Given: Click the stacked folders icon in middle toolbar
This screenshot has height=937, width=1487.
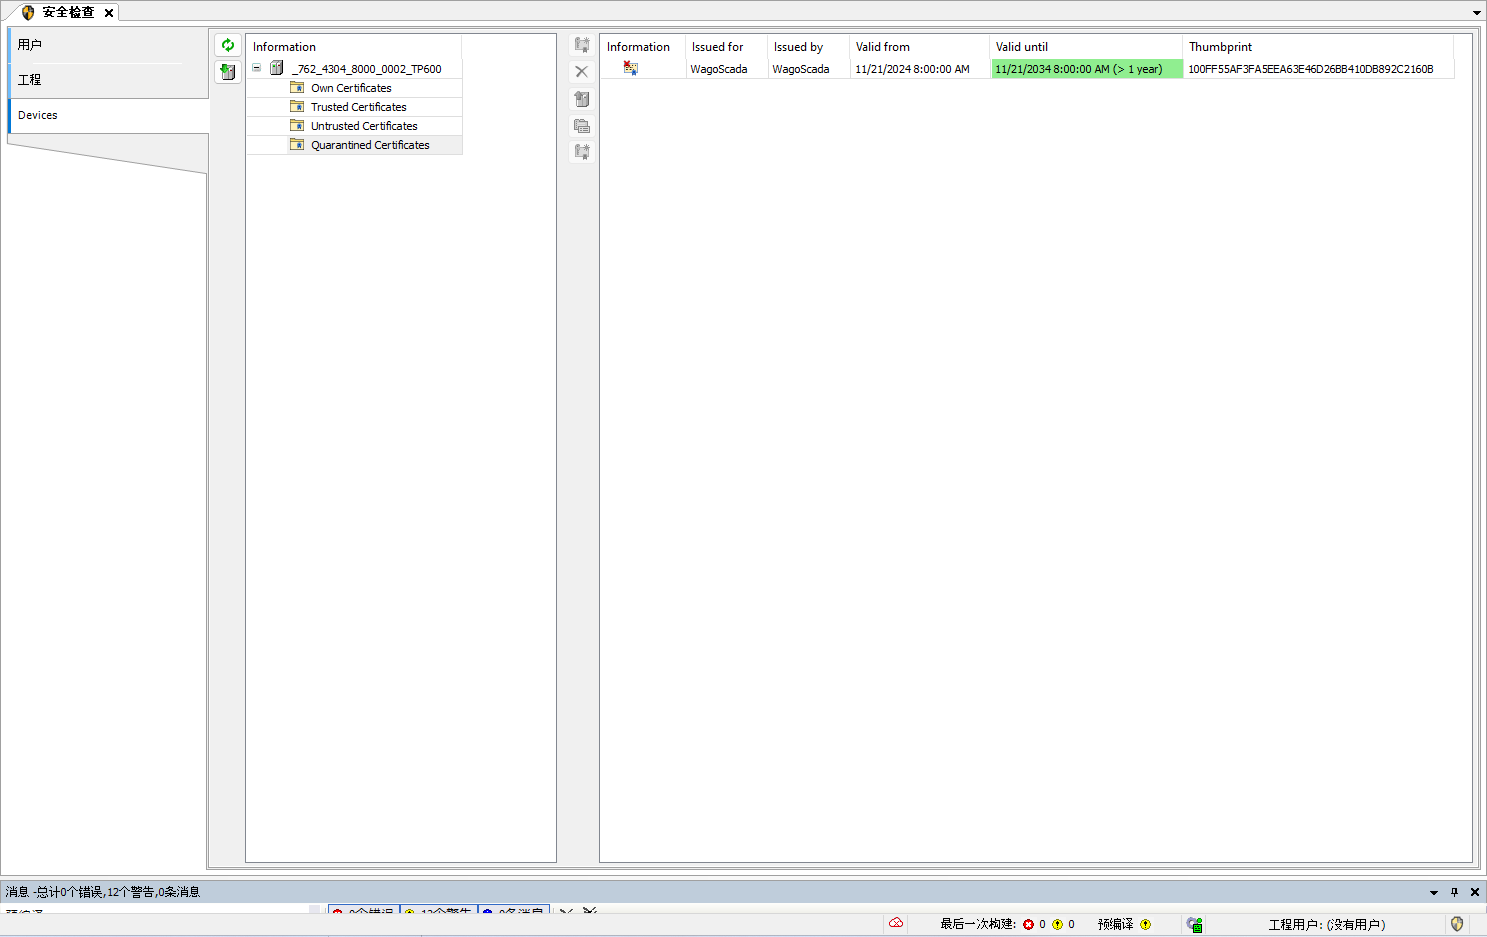Looking at the screenshot, I should 581,126.
